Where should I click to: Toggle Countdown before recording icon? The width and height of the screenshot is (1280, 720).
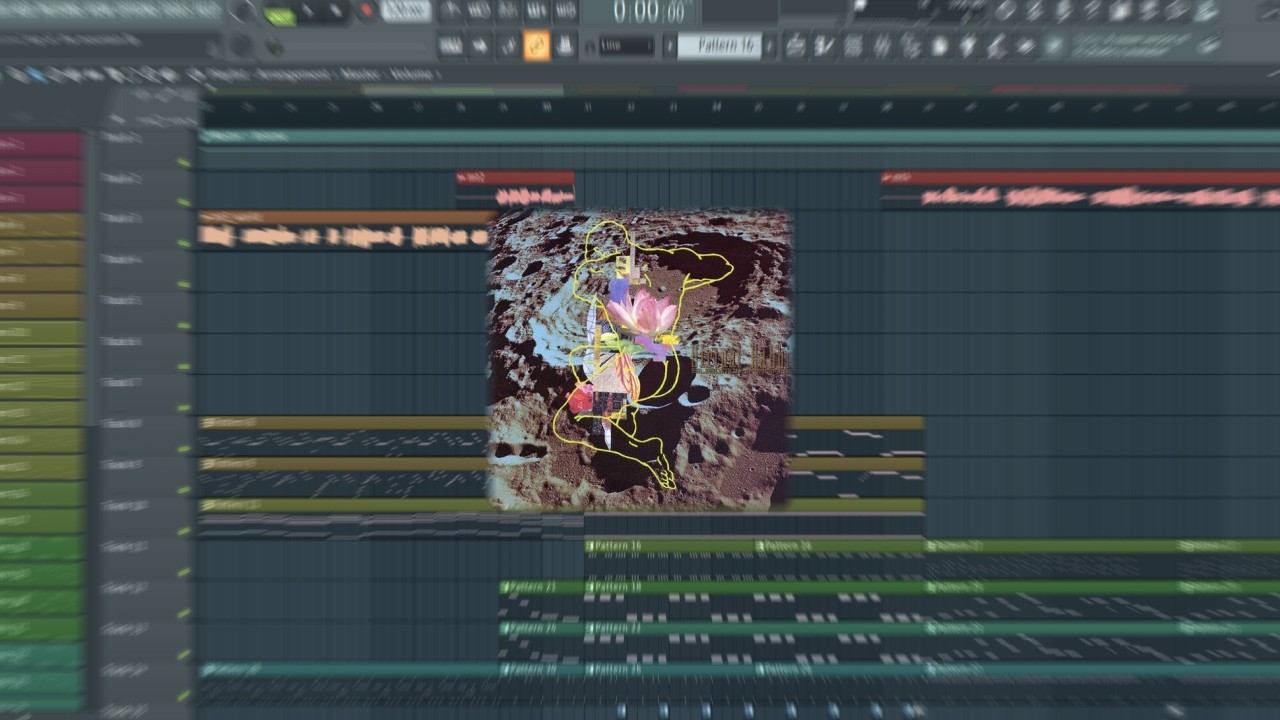click(508, 11)
